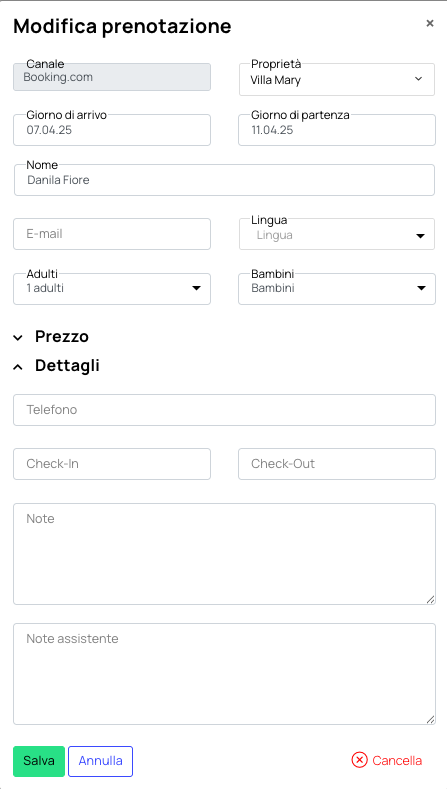This screenshot has height=789, width=447.
Task: Close the Modifica prenotazione dialog
Action: point(429,23)
